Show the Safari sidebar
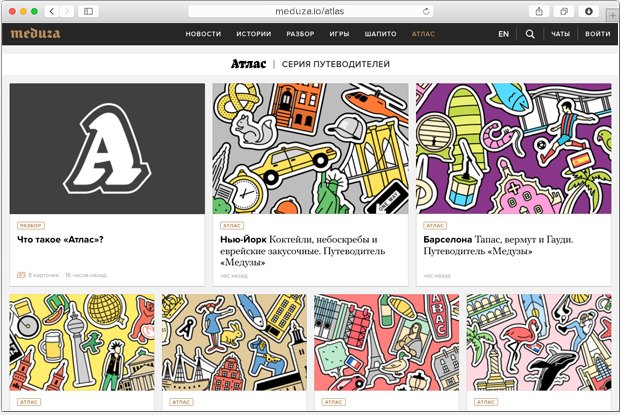Viewport: 620px width, 415px height. (x=88, y=11)
